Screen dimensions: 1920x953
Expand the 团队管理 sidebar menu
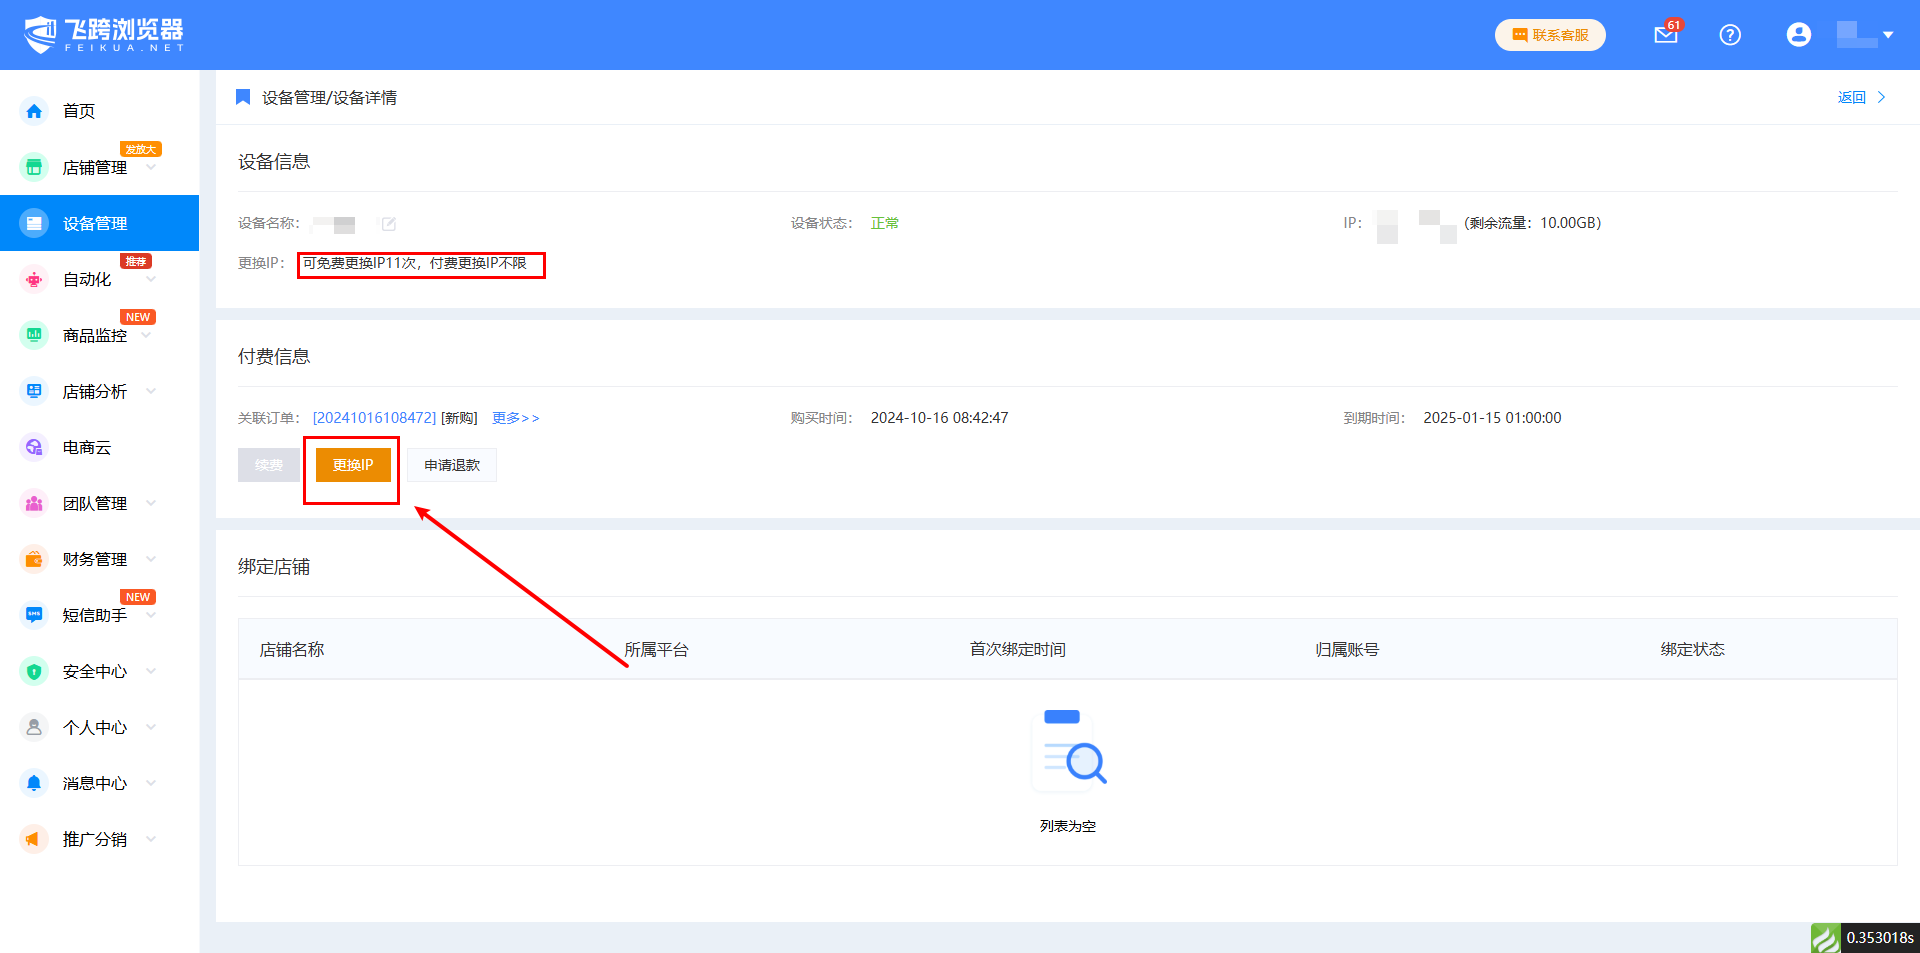tap(151, 503)
